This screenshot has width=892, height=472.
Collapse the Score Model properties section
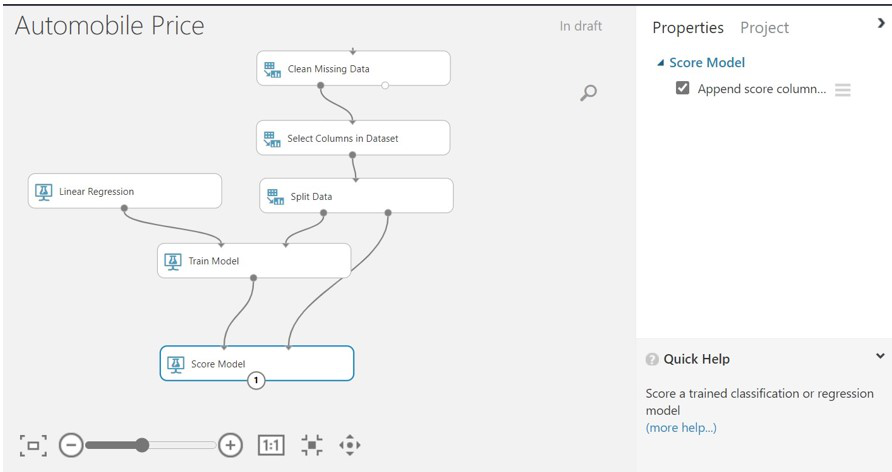[660, 63]
